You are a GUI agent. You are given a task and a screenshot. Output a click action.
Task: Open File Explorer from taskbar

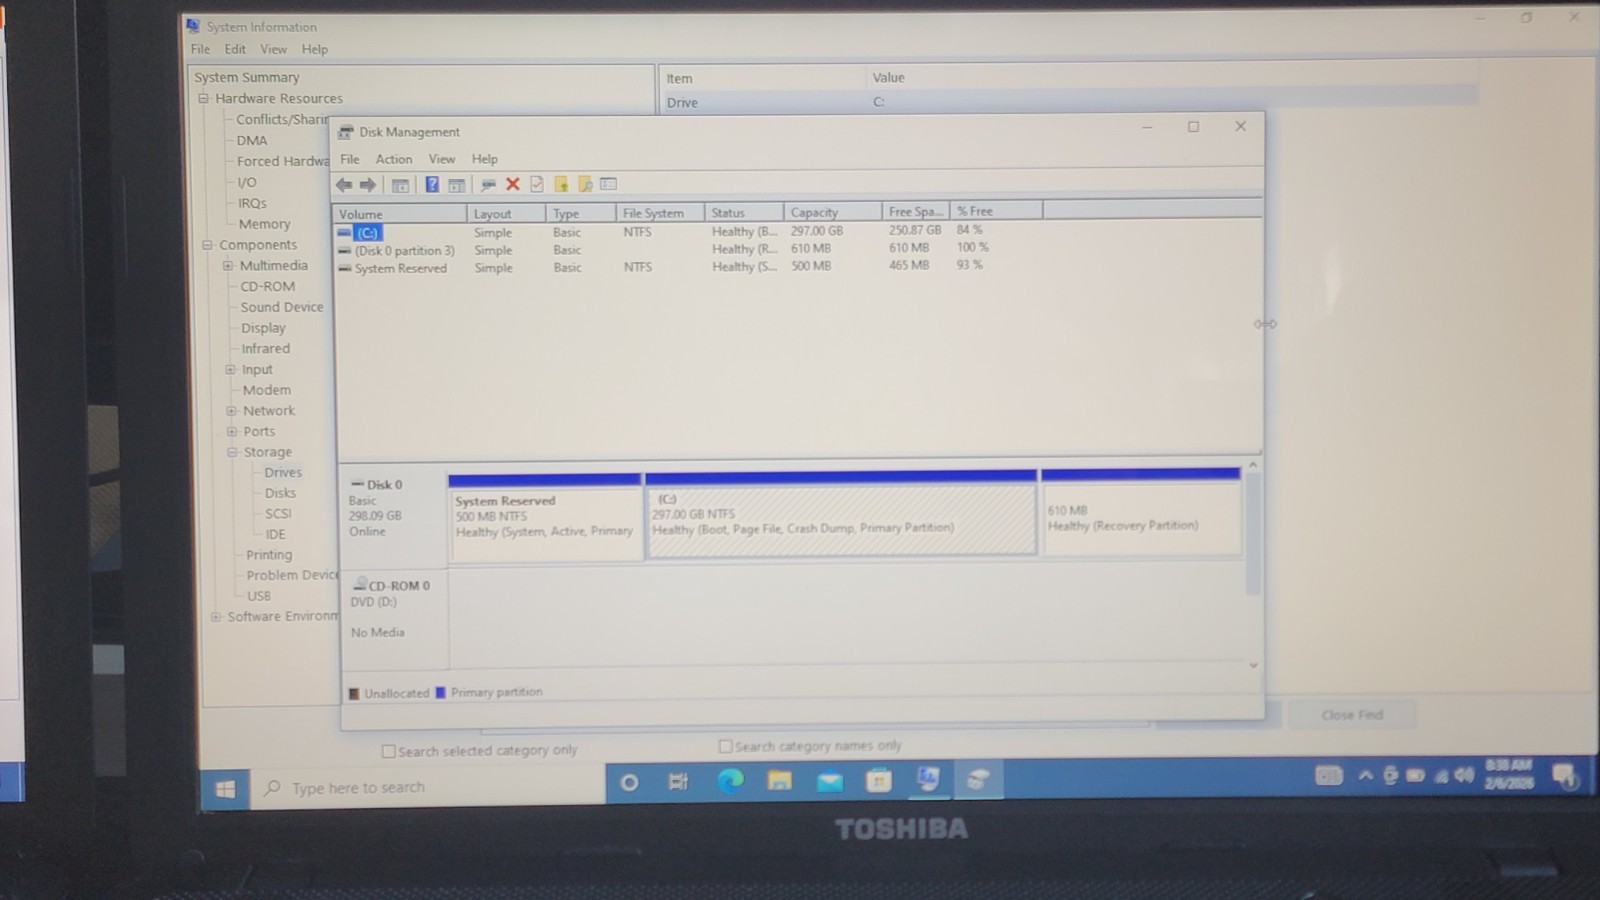point(780,781)
